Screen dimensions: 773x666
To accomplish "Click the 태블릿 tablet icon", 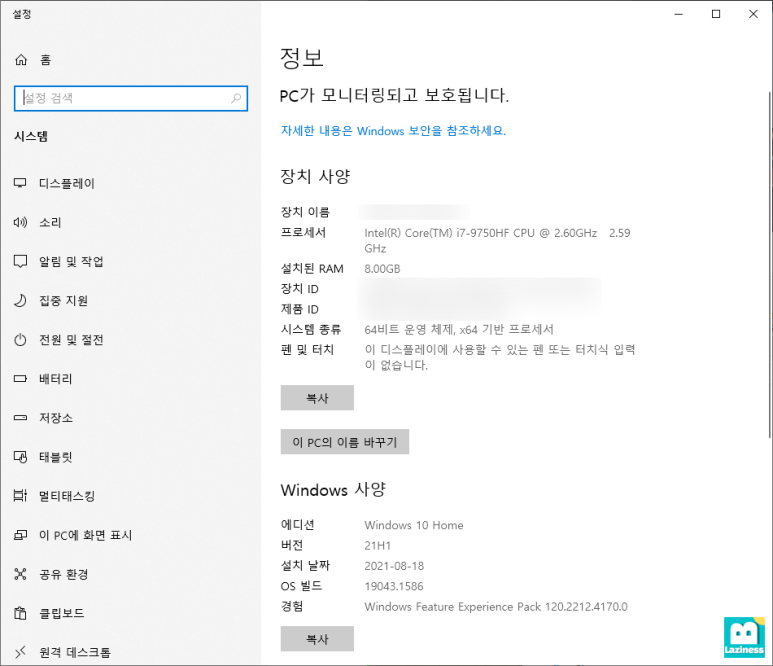I will (x=20, y=457).
